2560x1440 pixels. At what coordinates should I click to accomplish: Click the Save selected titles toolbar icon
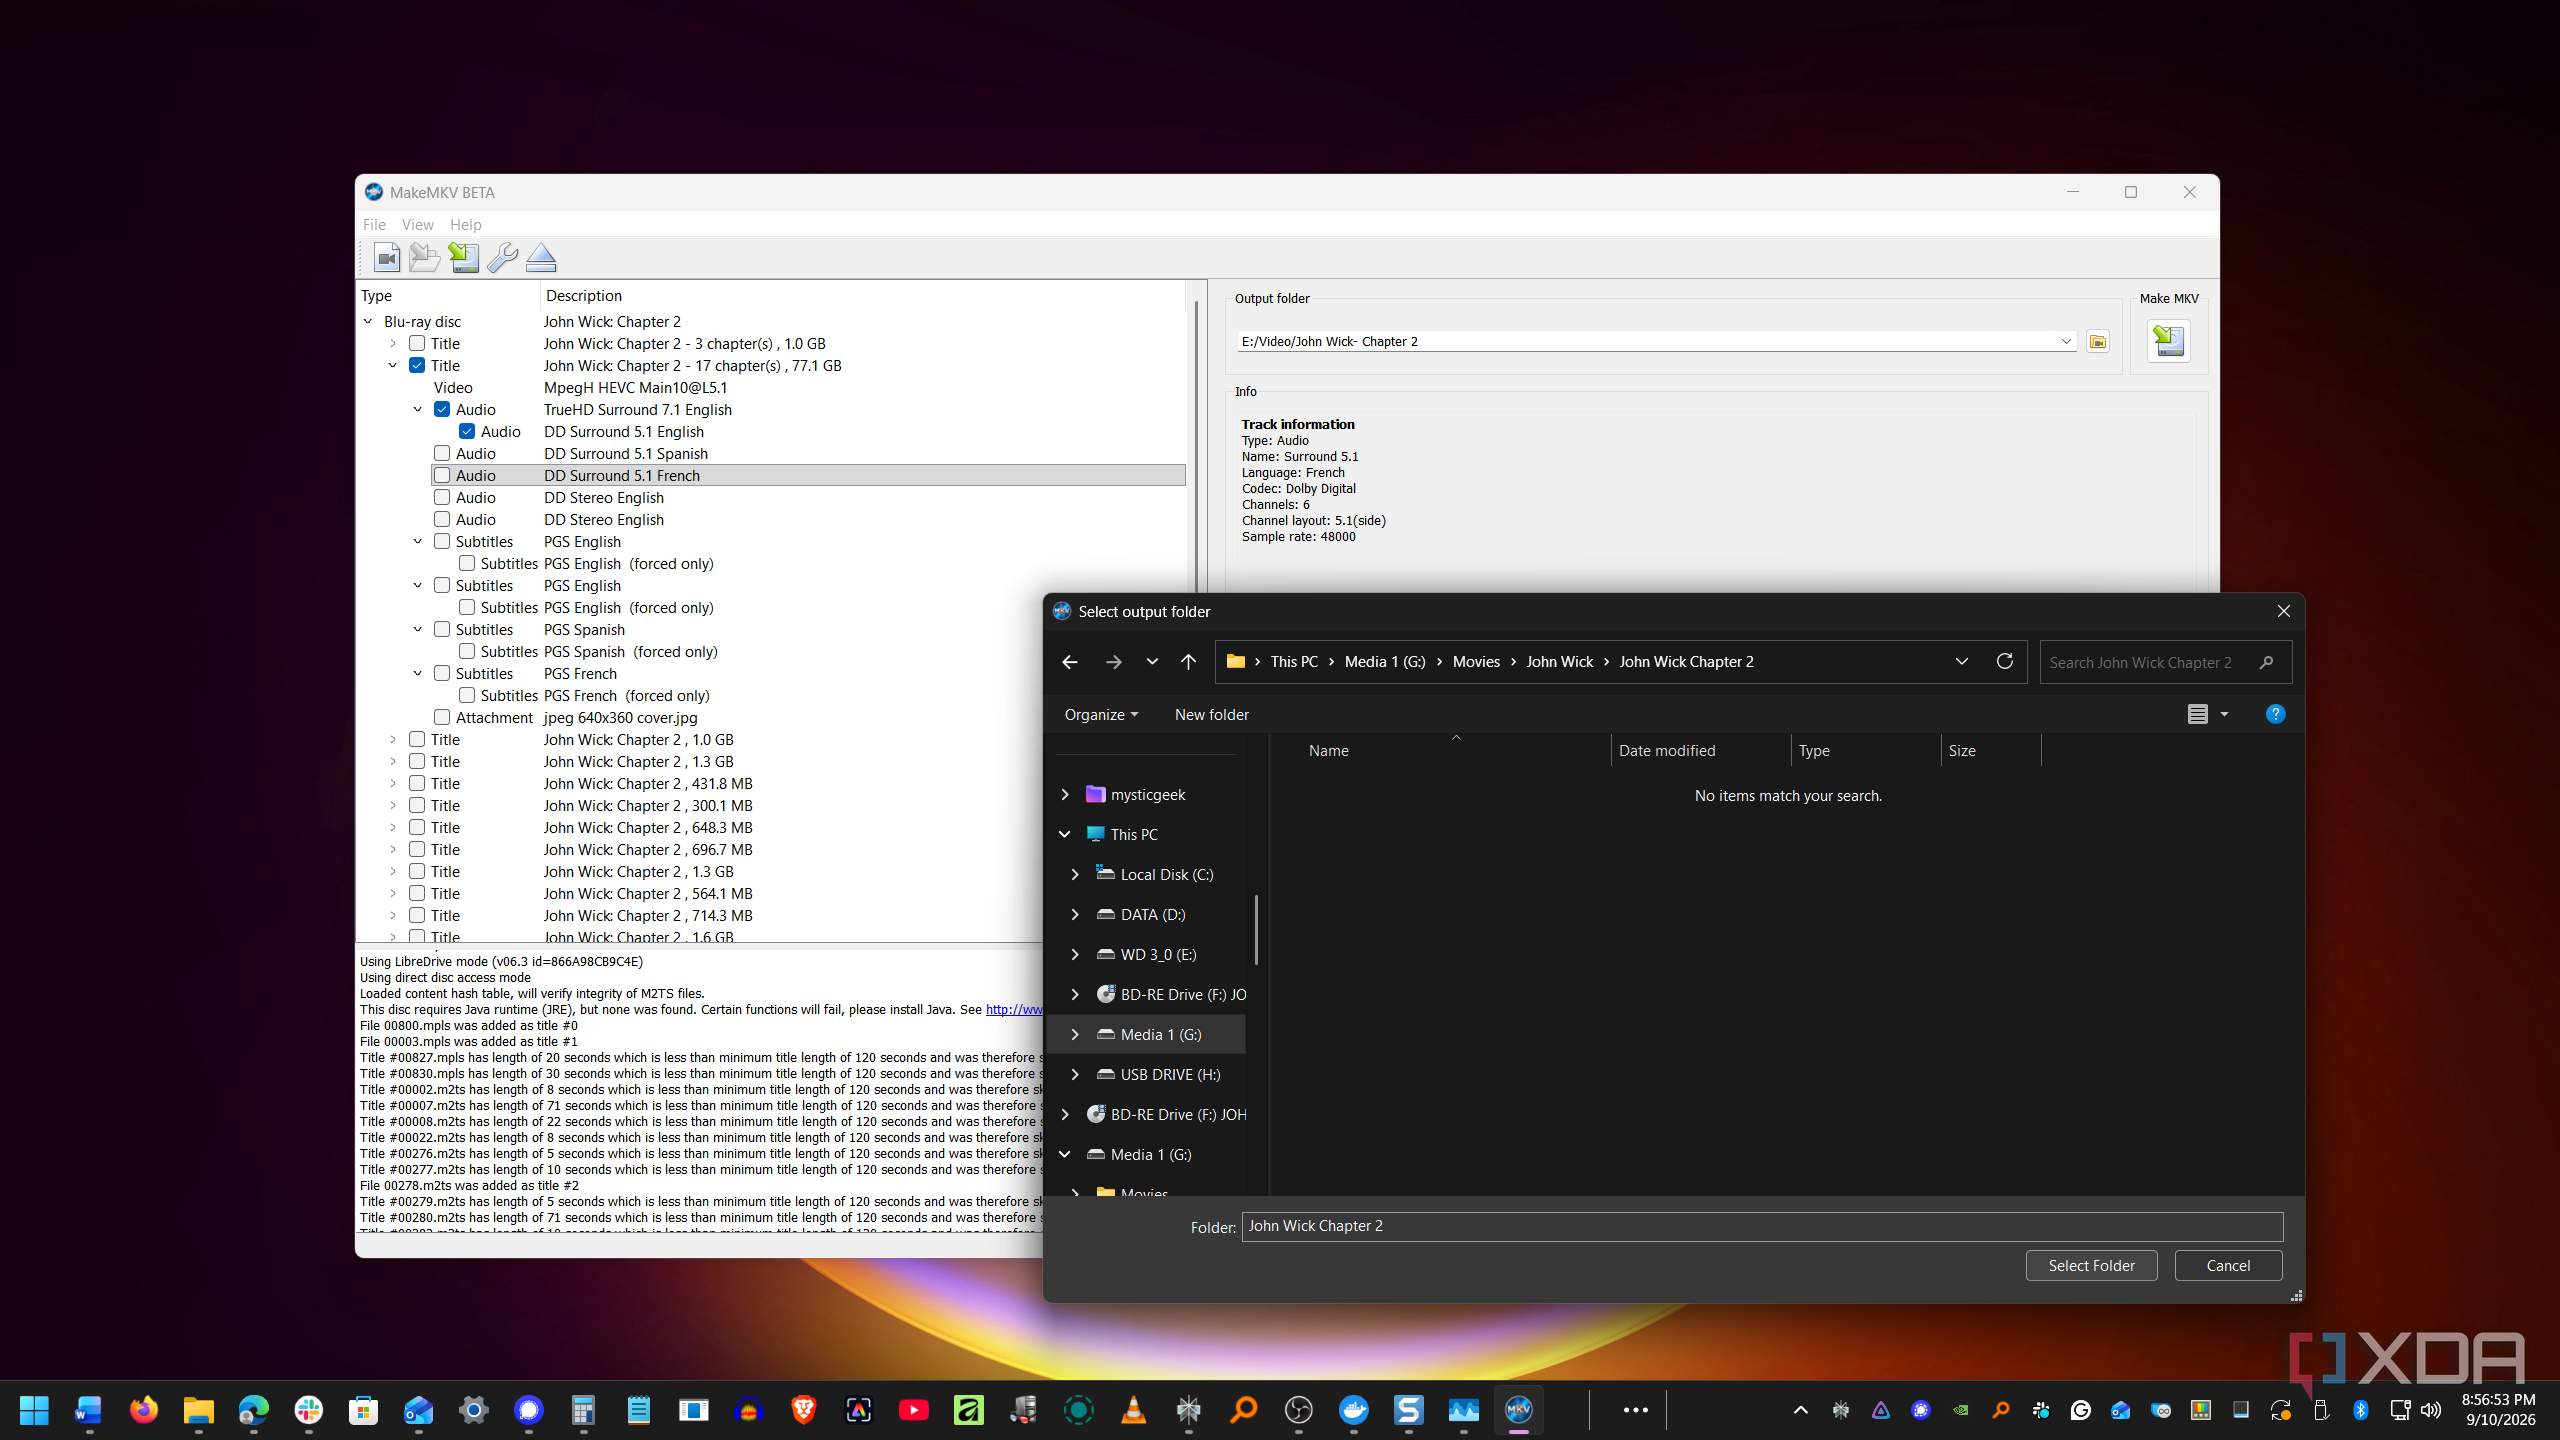(x=463, y=258)
